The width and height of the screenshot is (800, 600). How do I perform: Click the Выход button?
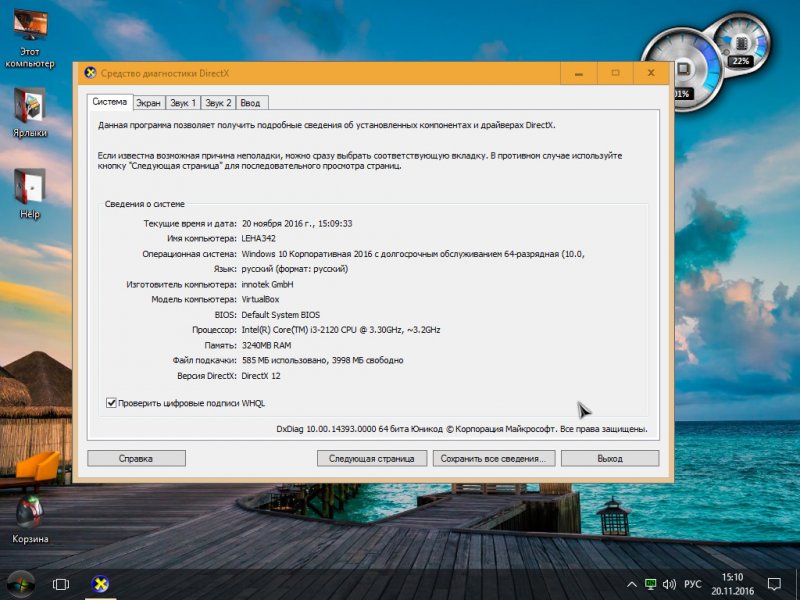(610, 458)
